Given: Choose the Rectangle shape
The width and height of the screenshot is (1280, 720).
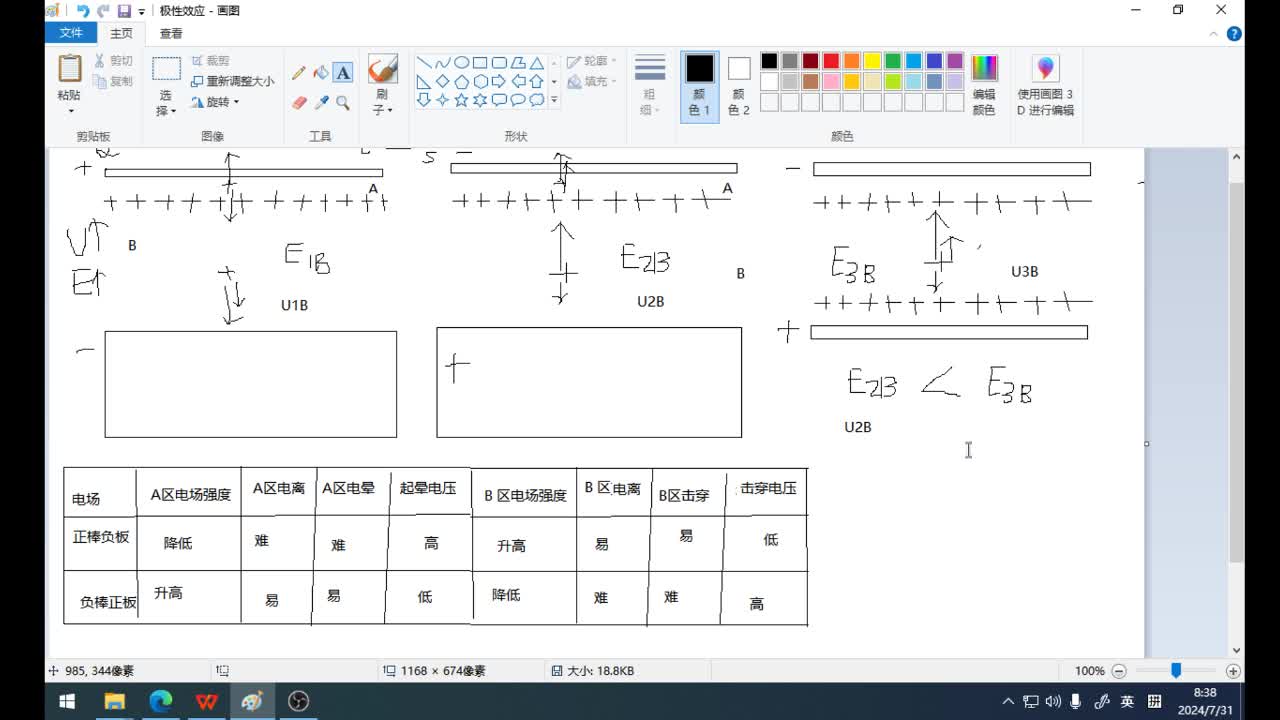Looking at the screenshot, I should tap(480, 62).
